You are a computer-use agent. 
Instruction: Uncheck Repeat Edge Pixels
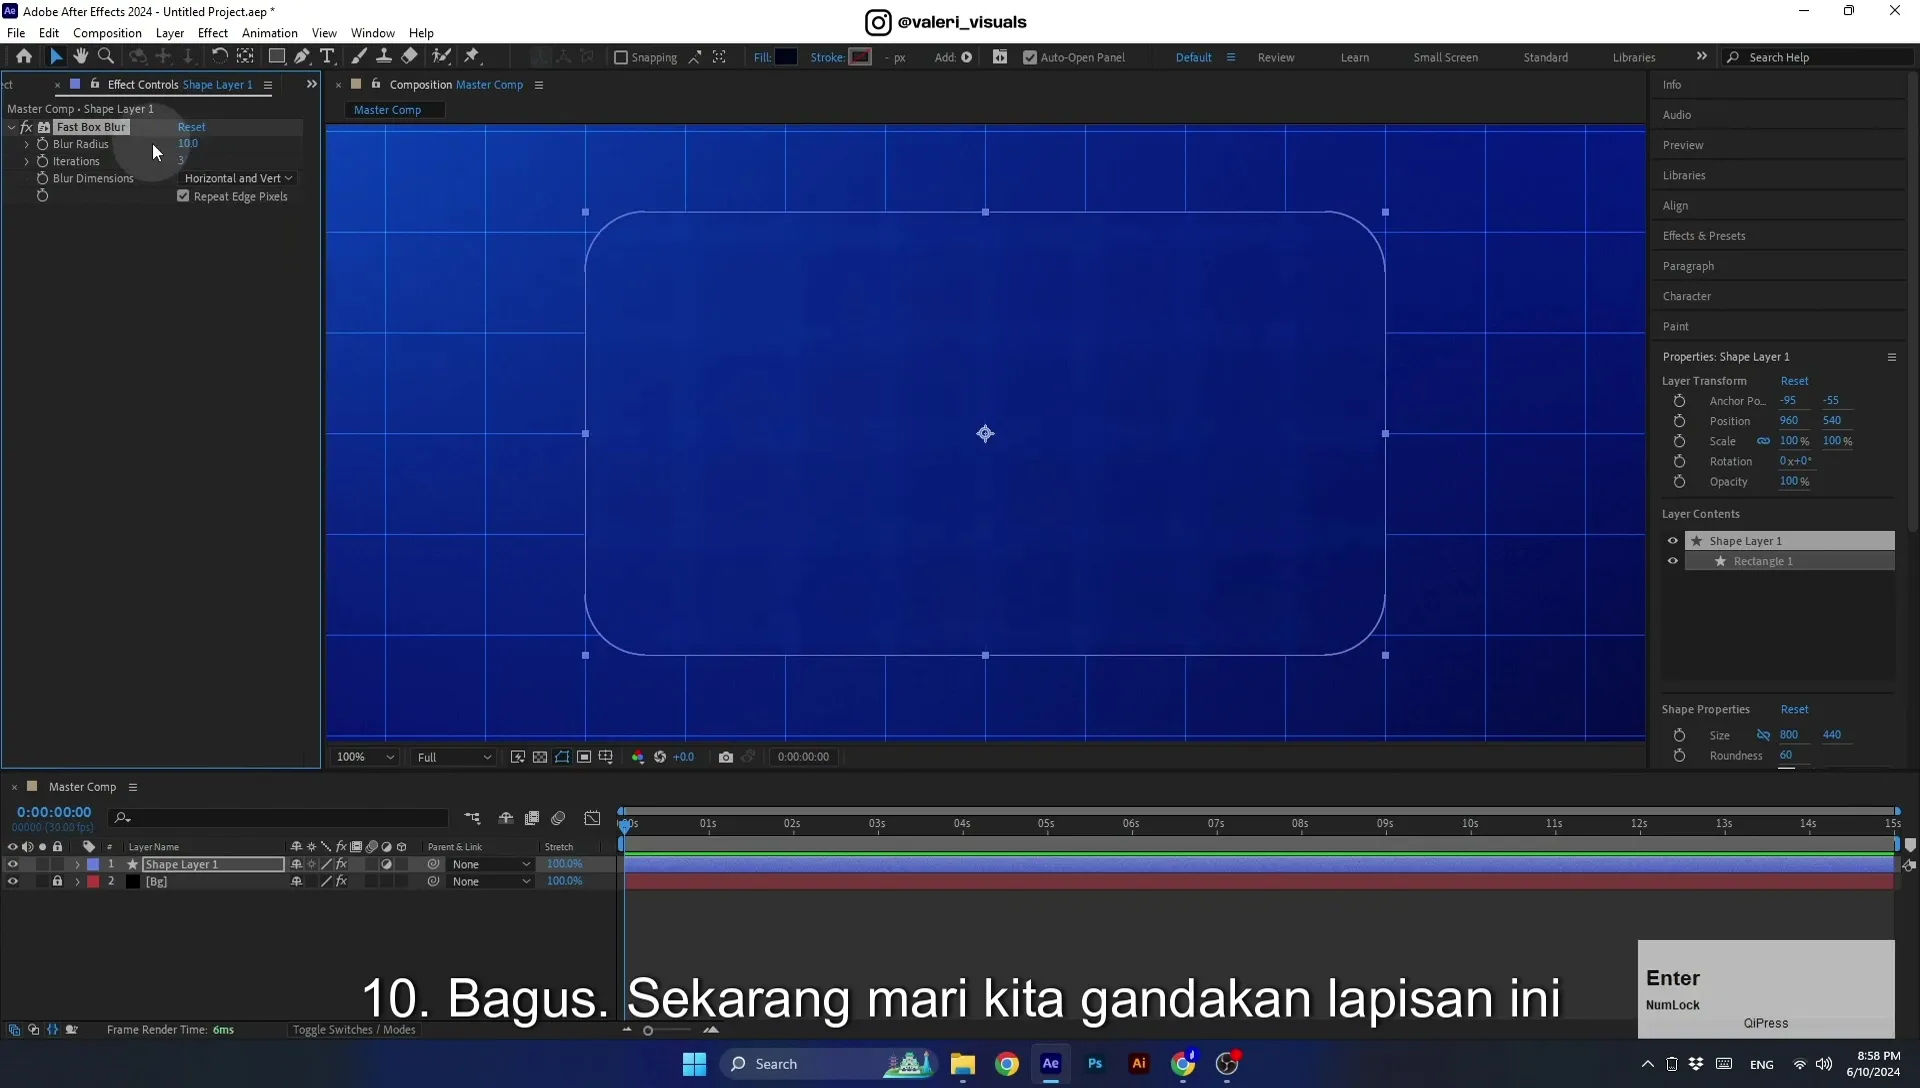click(x=183, y=196)
